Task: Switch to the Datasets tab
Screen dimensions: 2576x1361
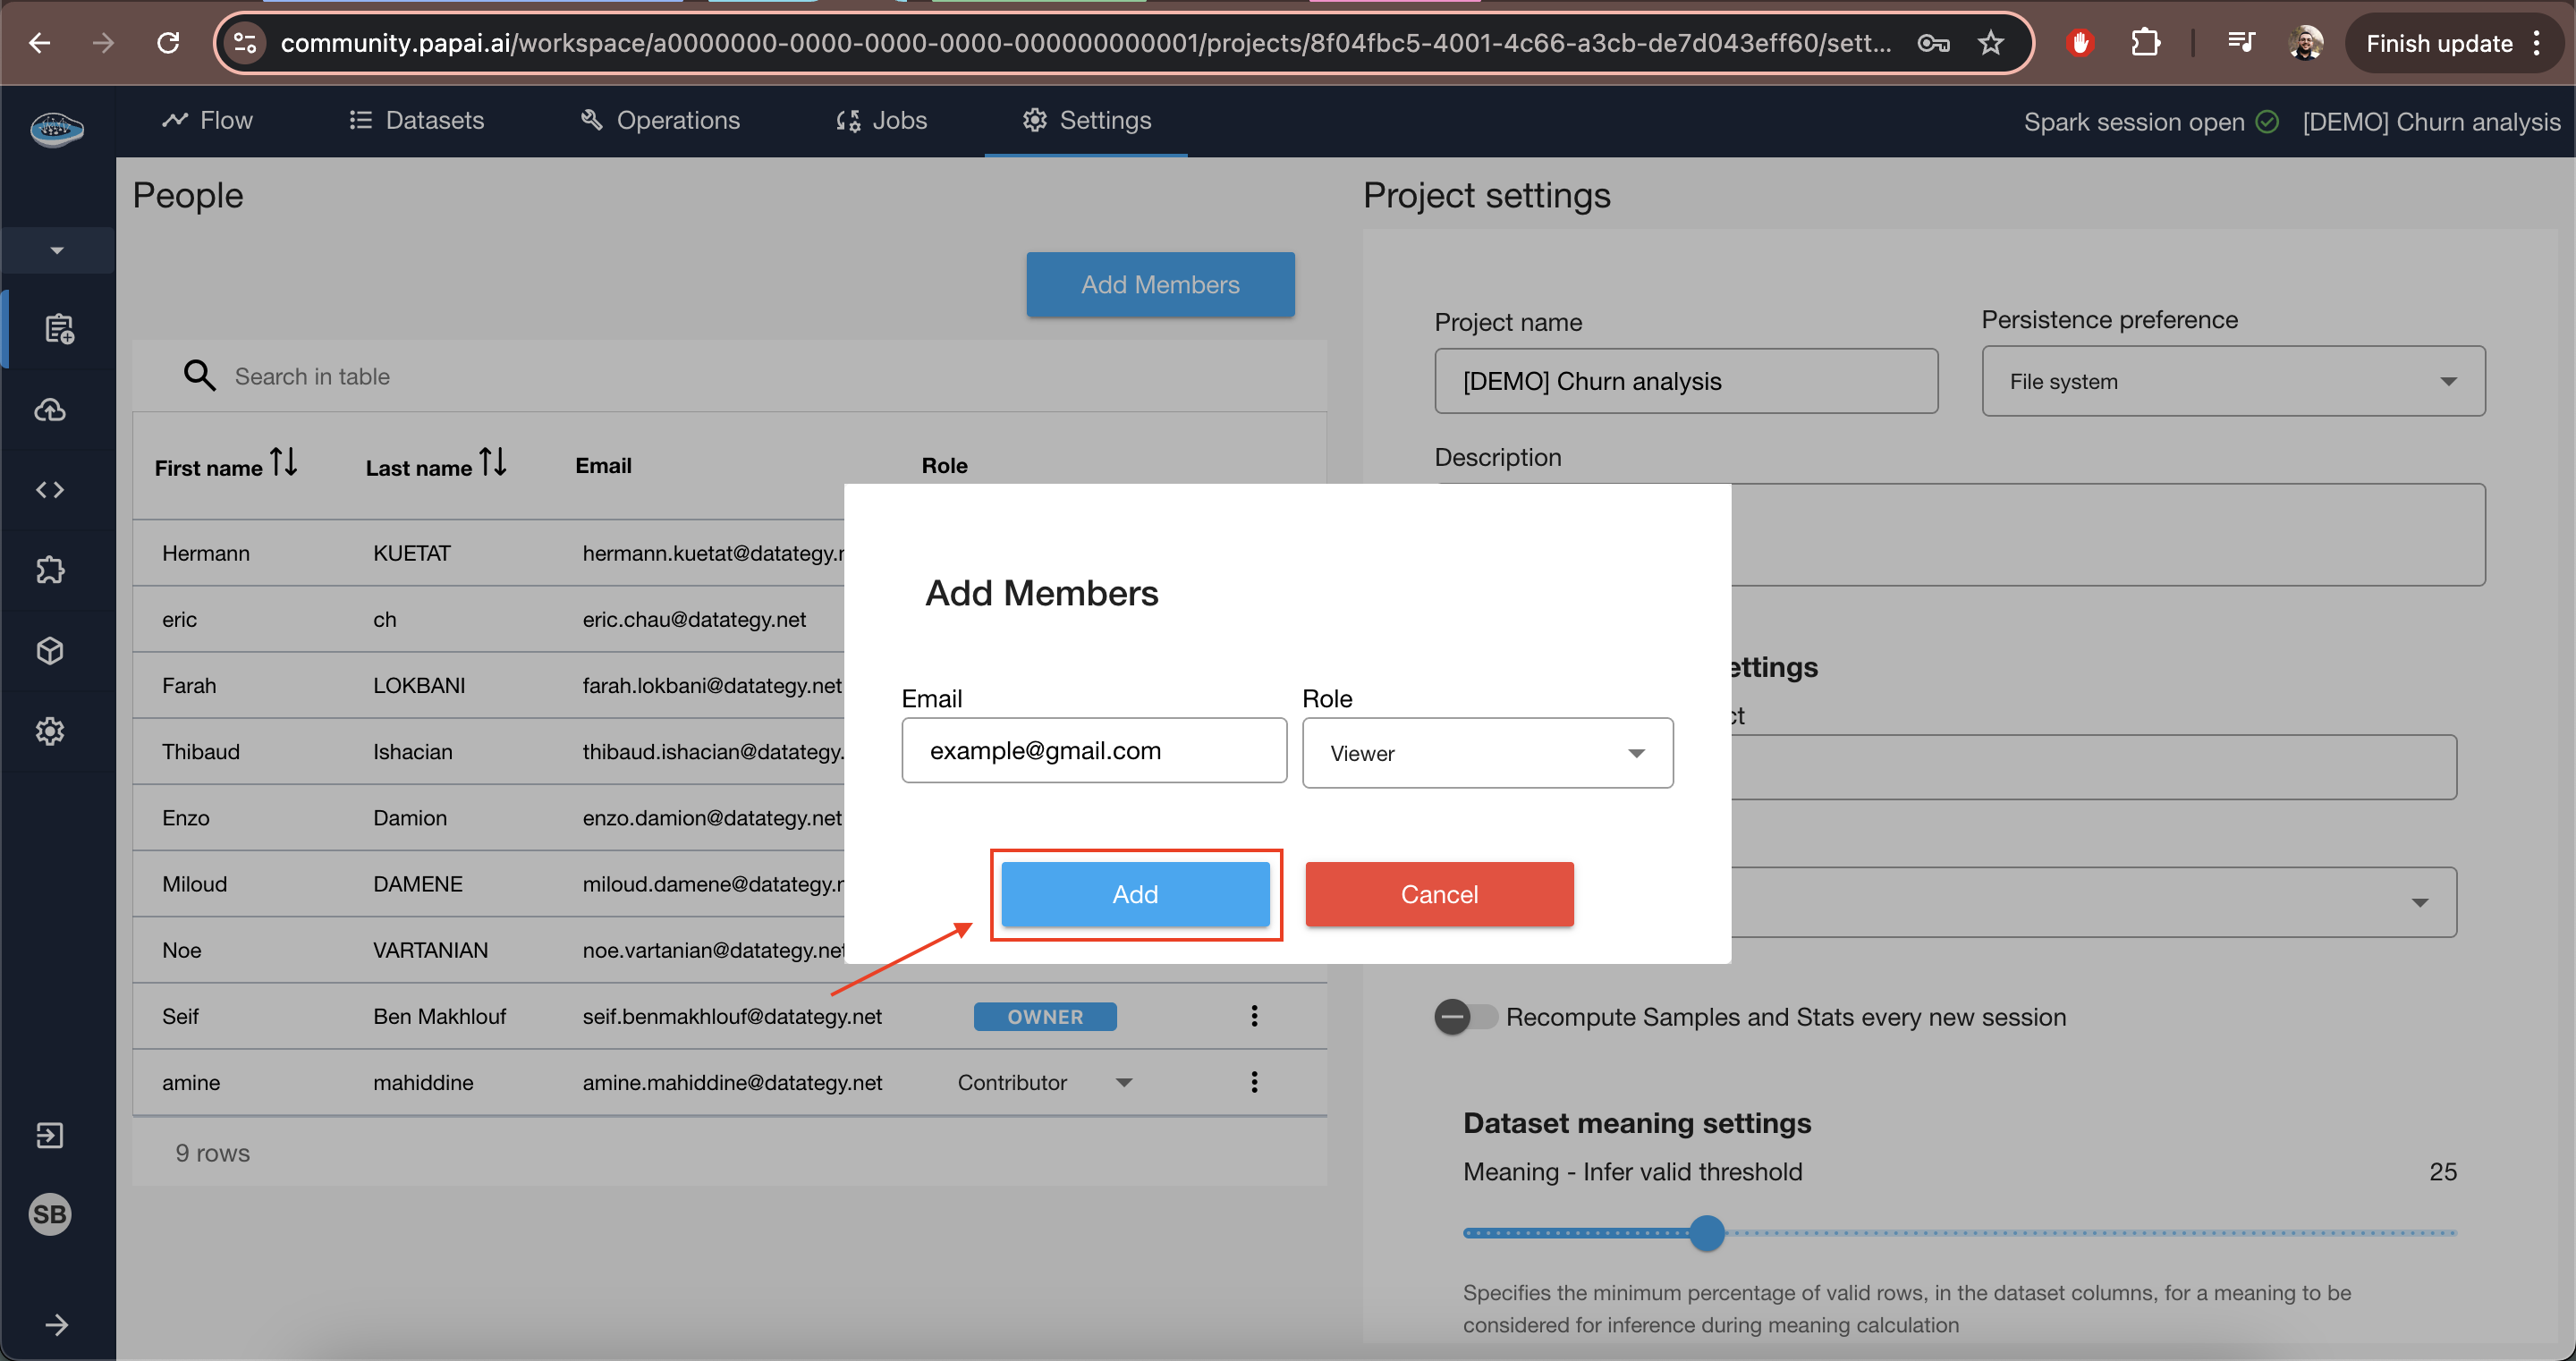Action: point(416,120)
